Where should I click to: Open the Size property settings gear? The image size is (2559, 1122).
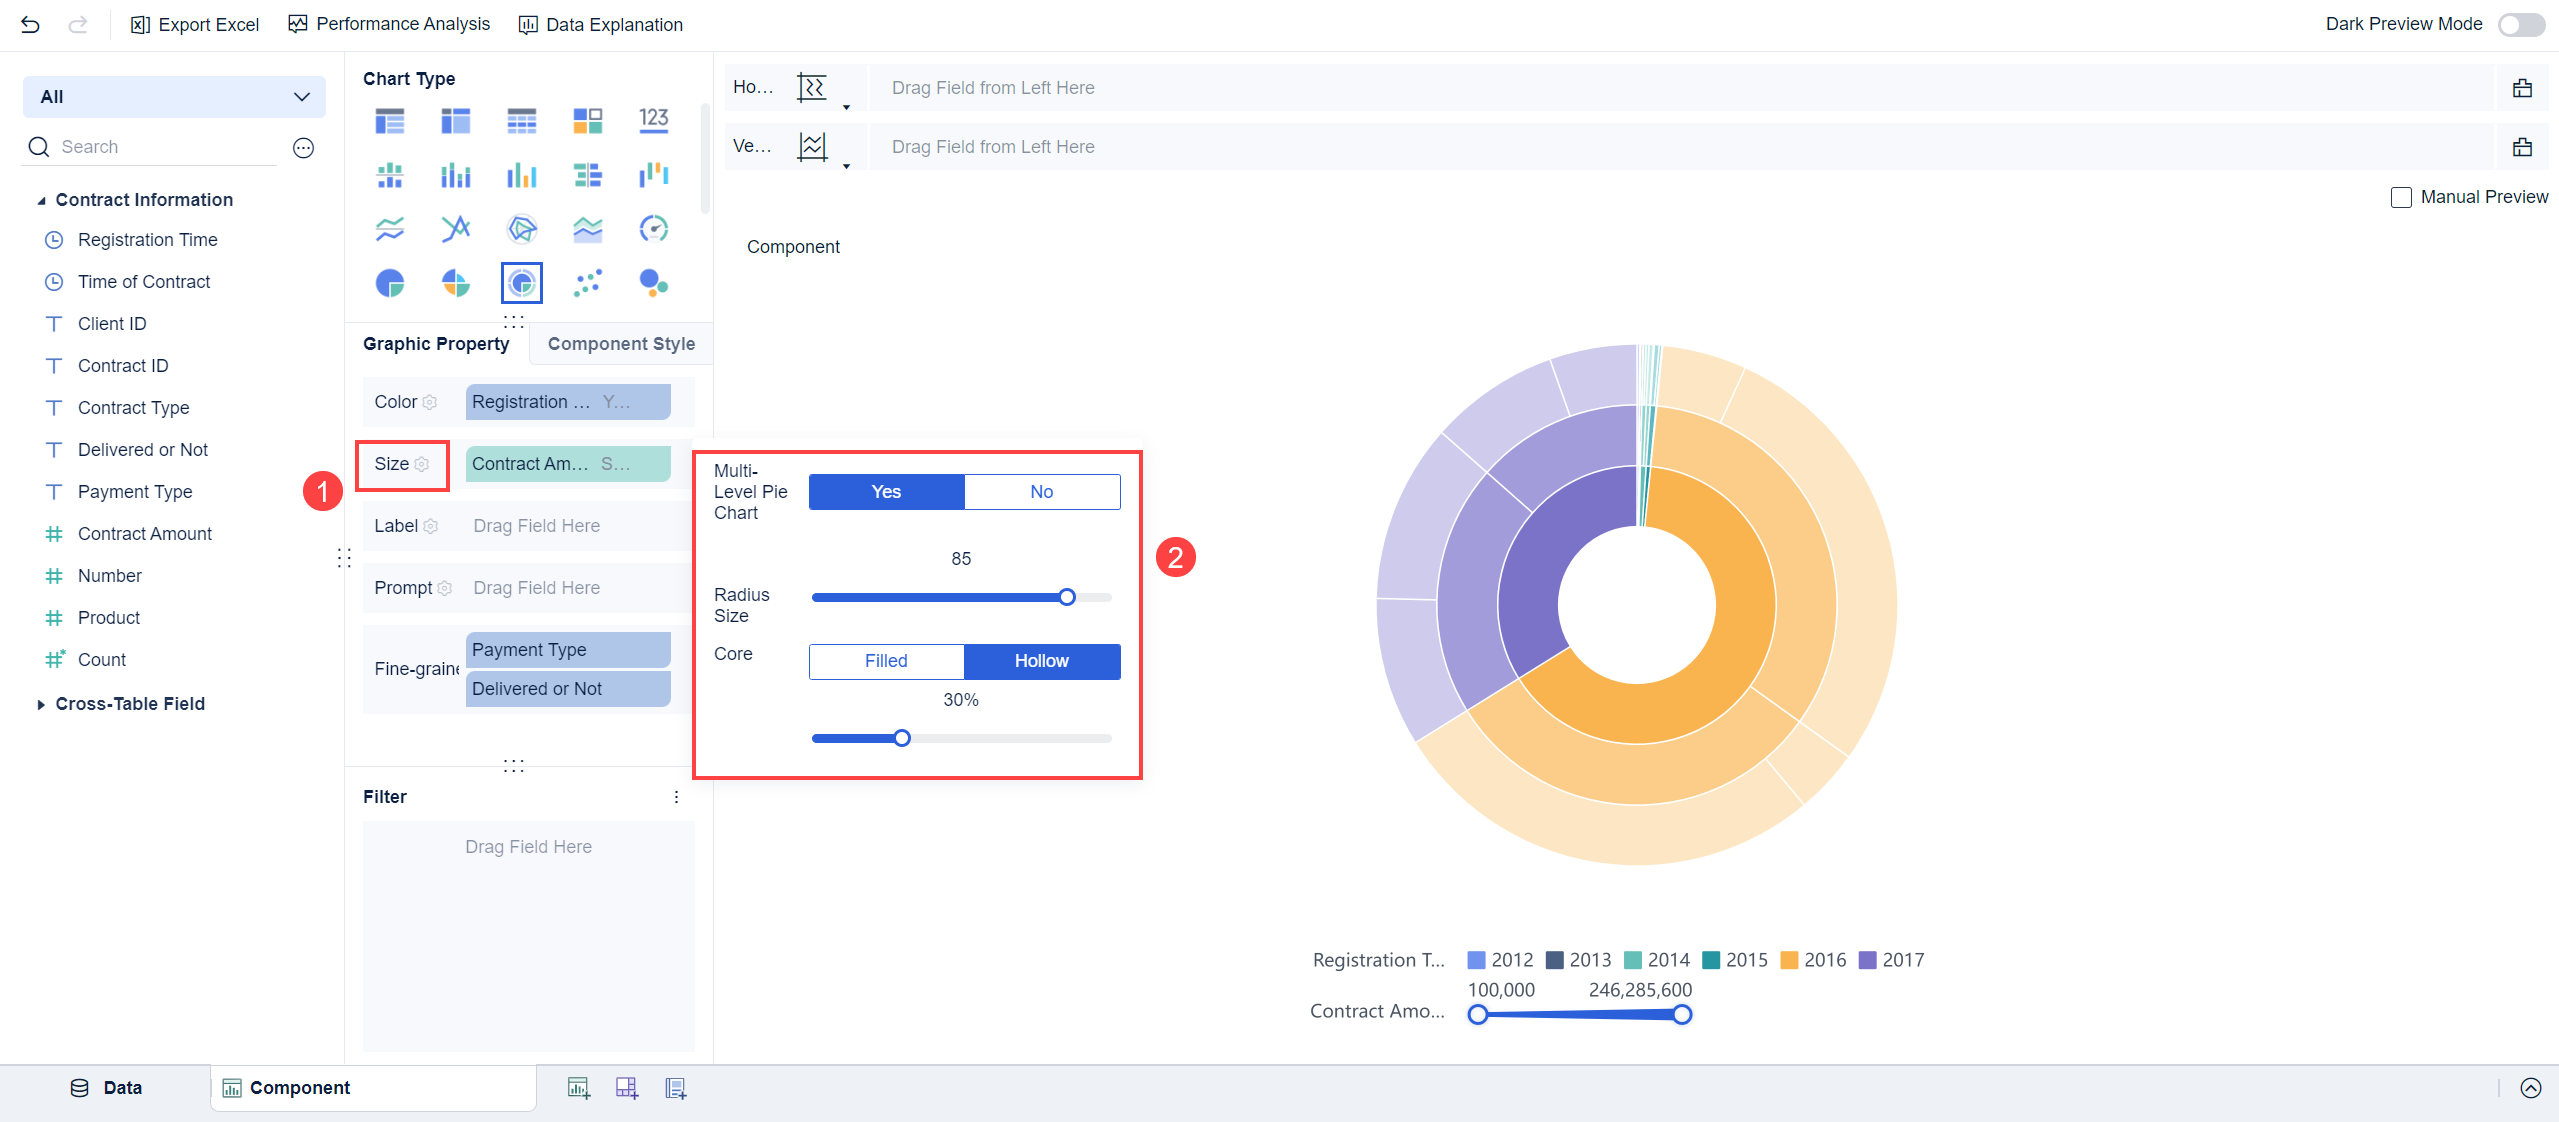pos(422,464)
